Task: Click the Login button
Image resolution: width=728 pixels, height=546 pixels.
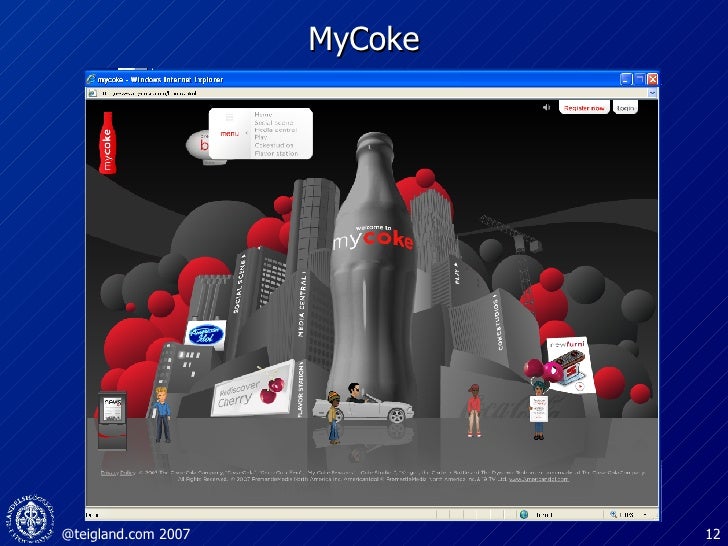Action: 625,108
